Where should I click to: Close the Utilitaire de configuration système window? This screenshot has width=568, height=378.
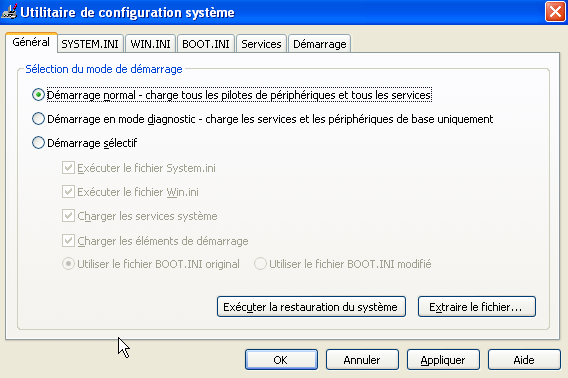point(555,12)
